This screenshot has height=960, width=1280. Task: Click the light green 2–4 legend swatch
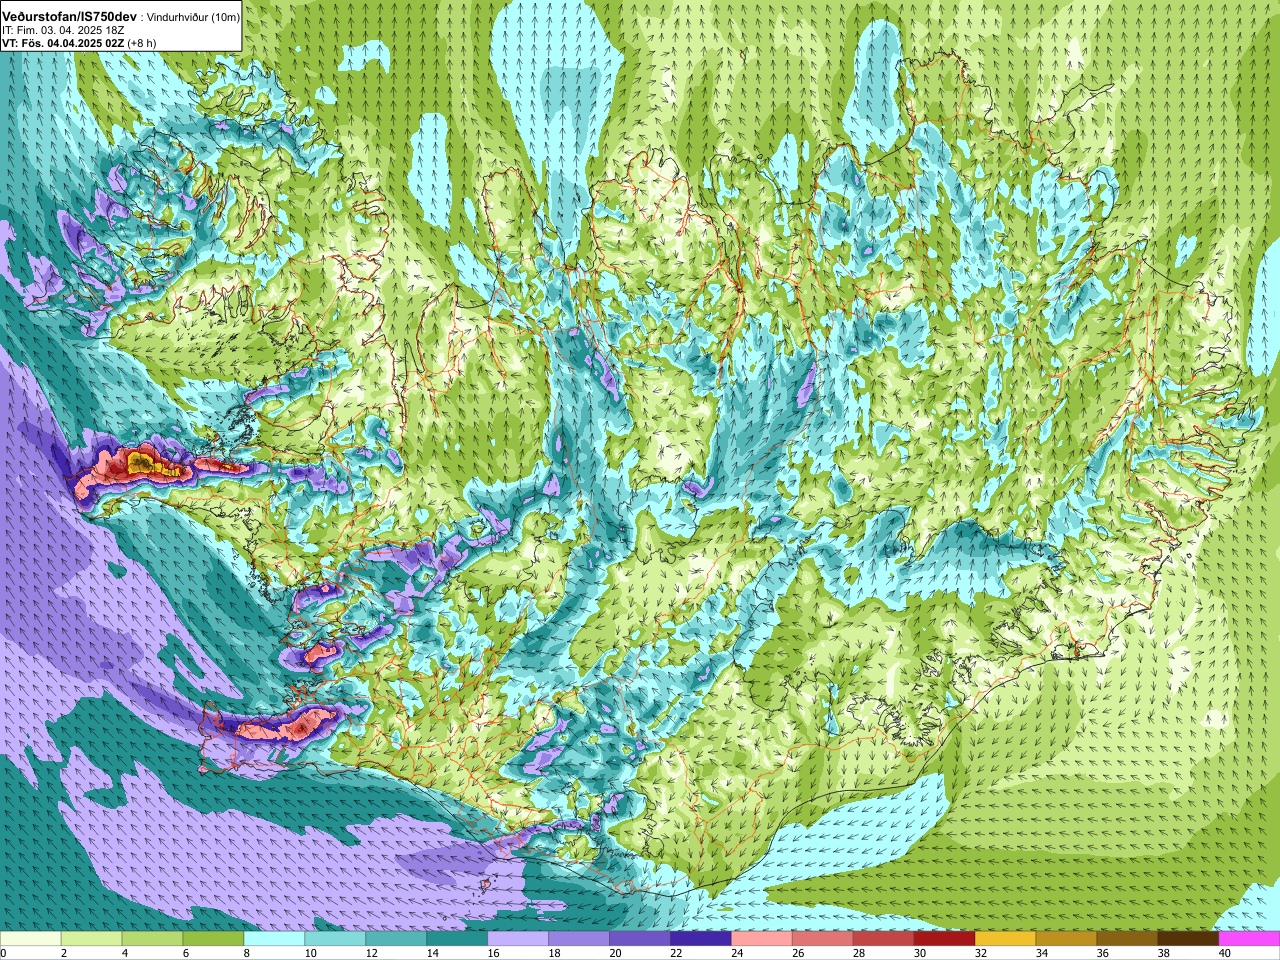coord(92,939)
